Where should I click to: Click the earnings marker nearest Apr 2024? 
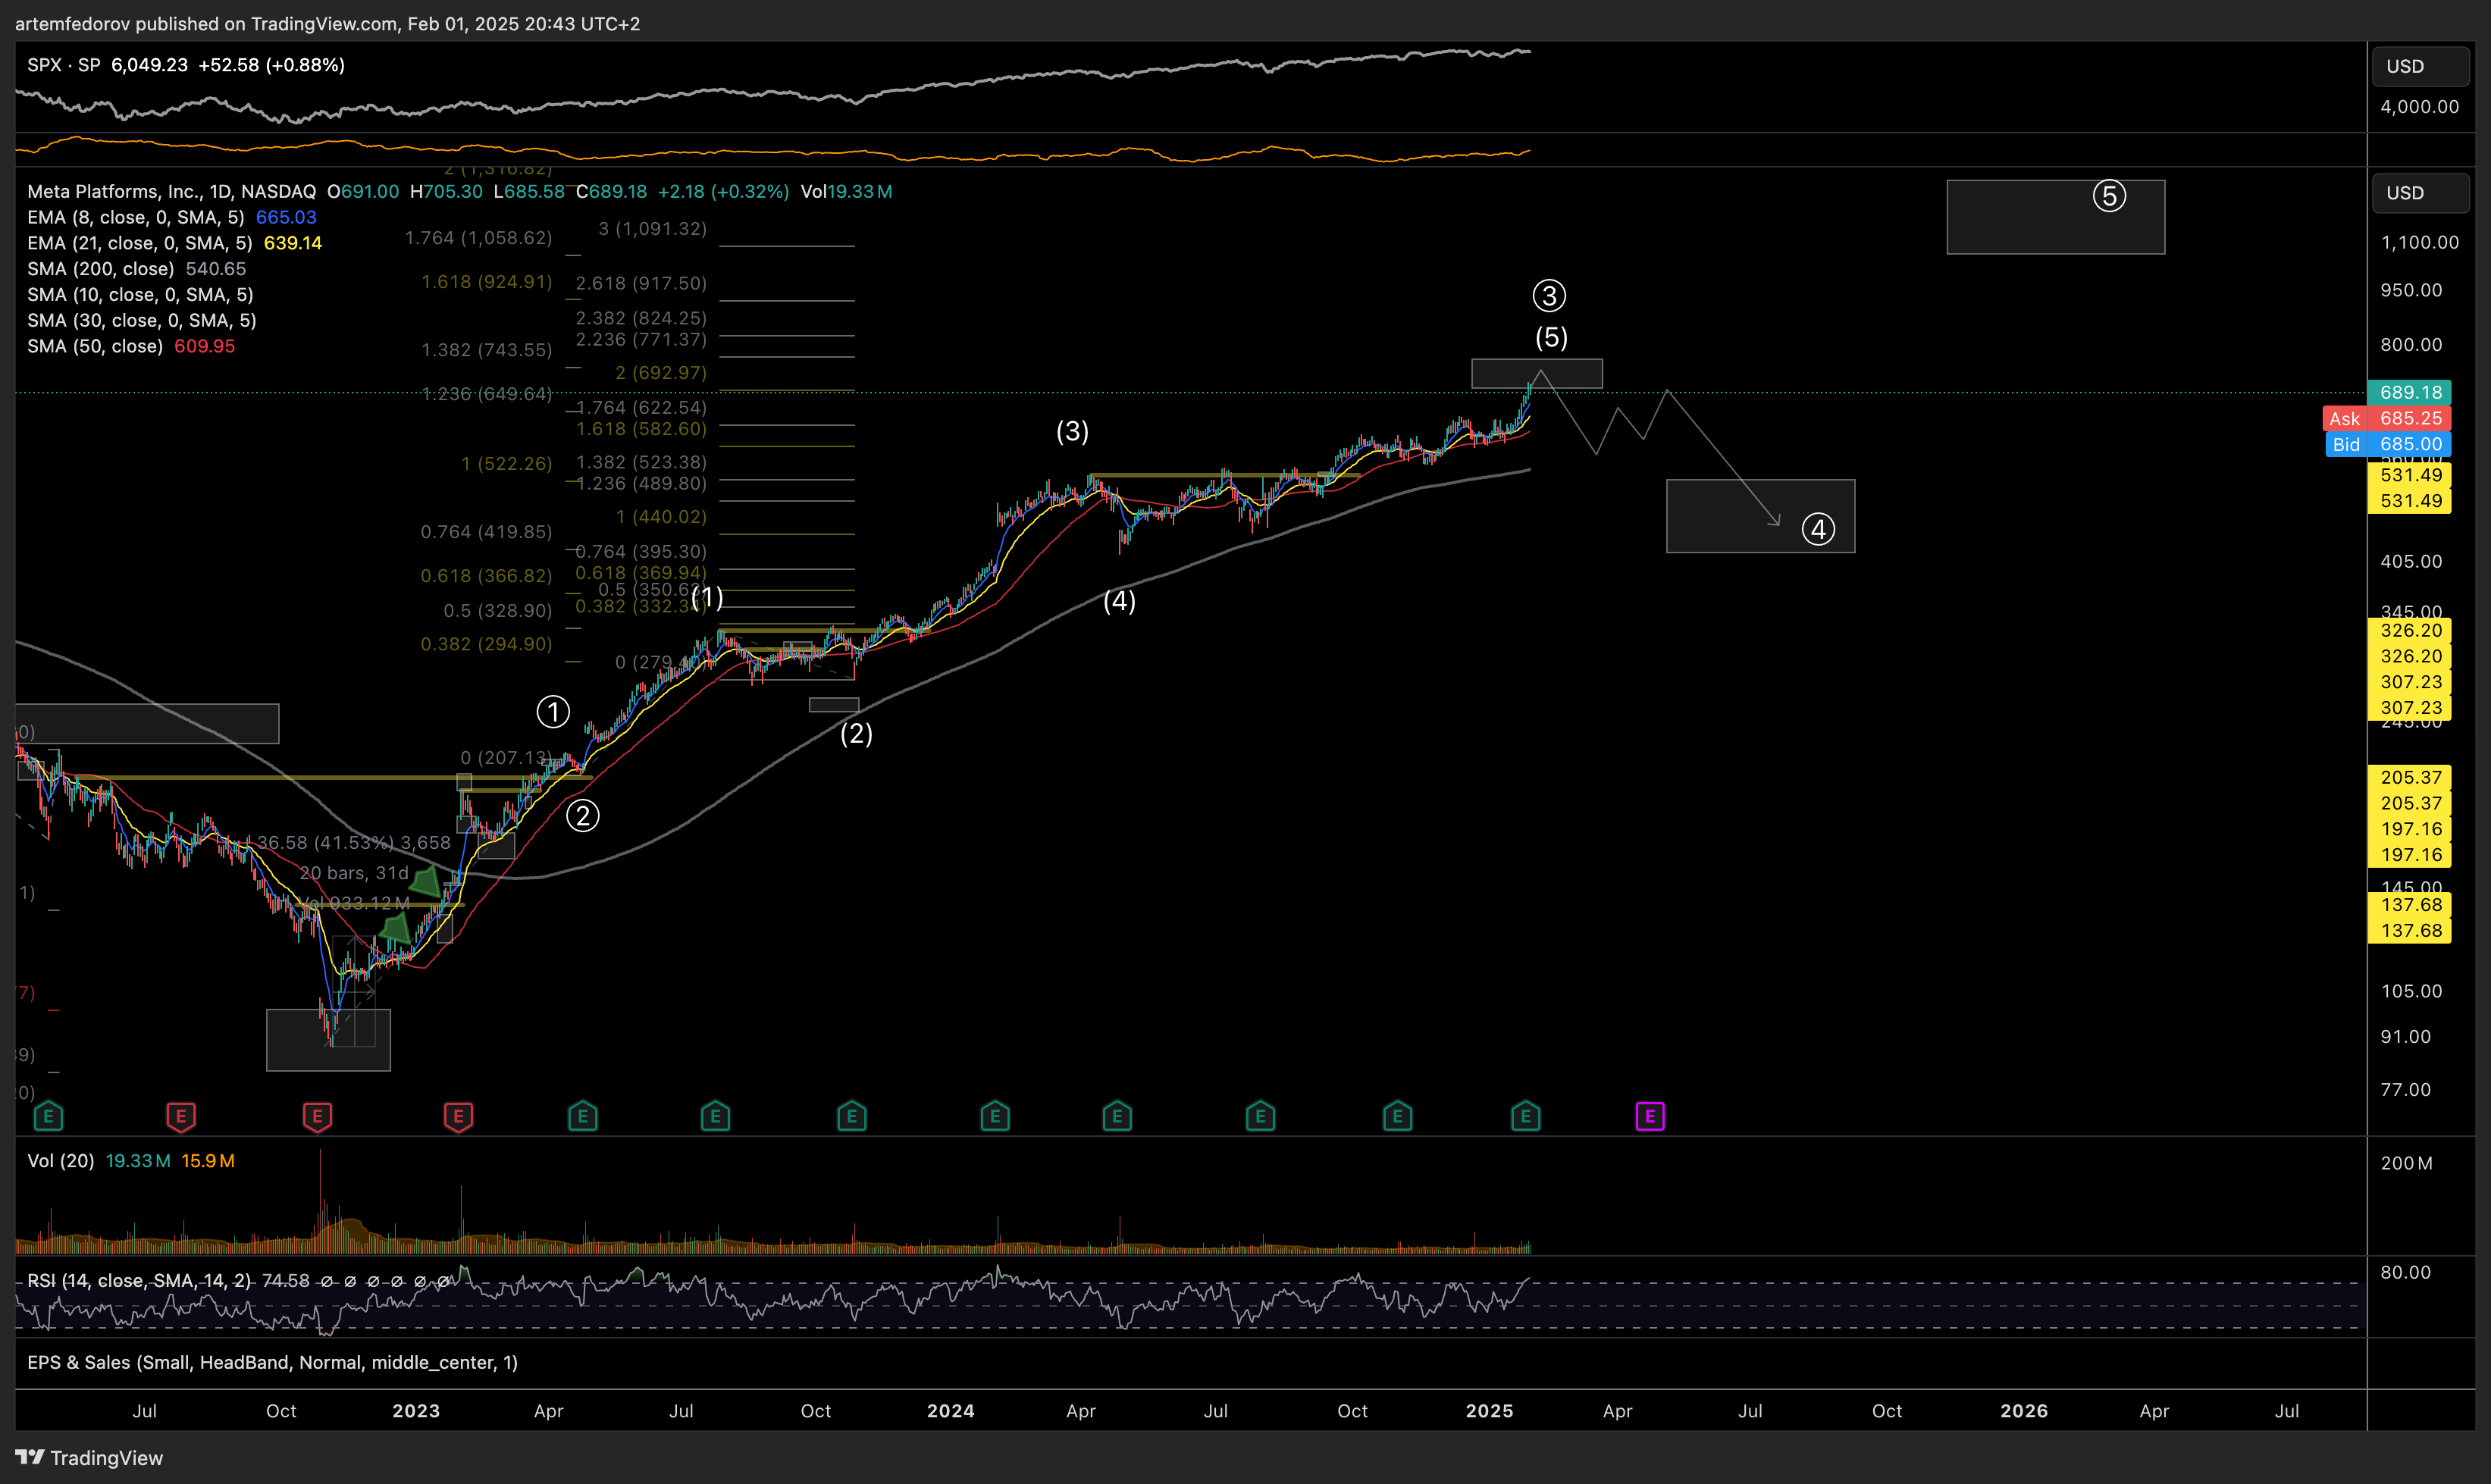pyautogui.click(x=1117, y=1116)
